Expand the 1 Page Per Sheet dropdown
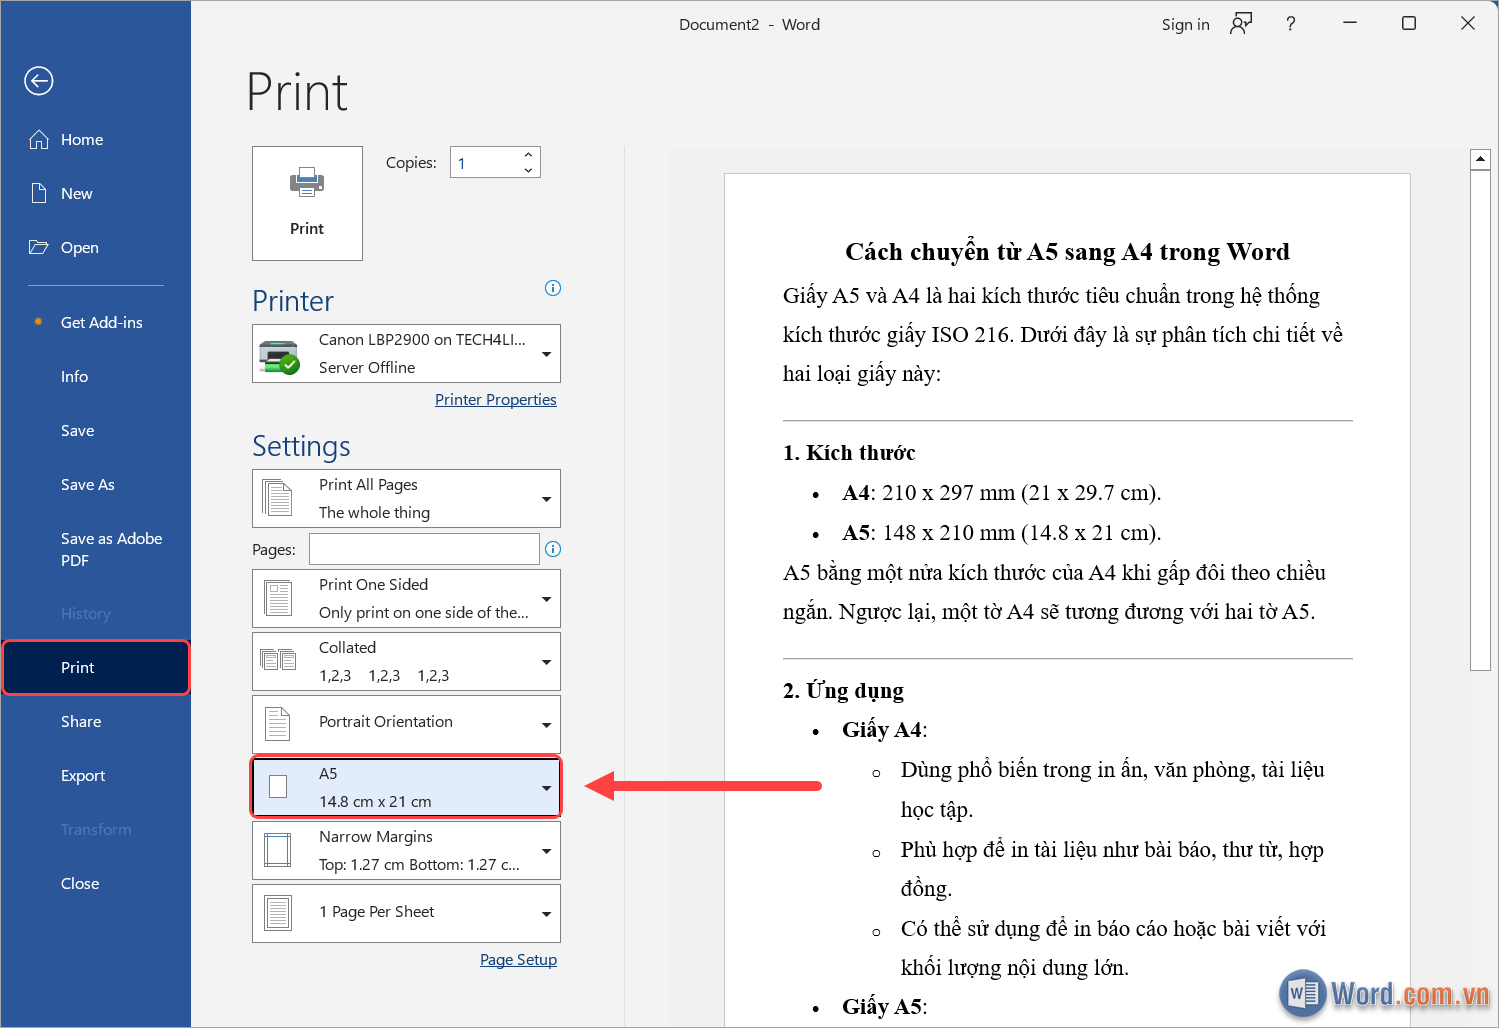Screen dimensions: 1499x1028 (547, 914)
